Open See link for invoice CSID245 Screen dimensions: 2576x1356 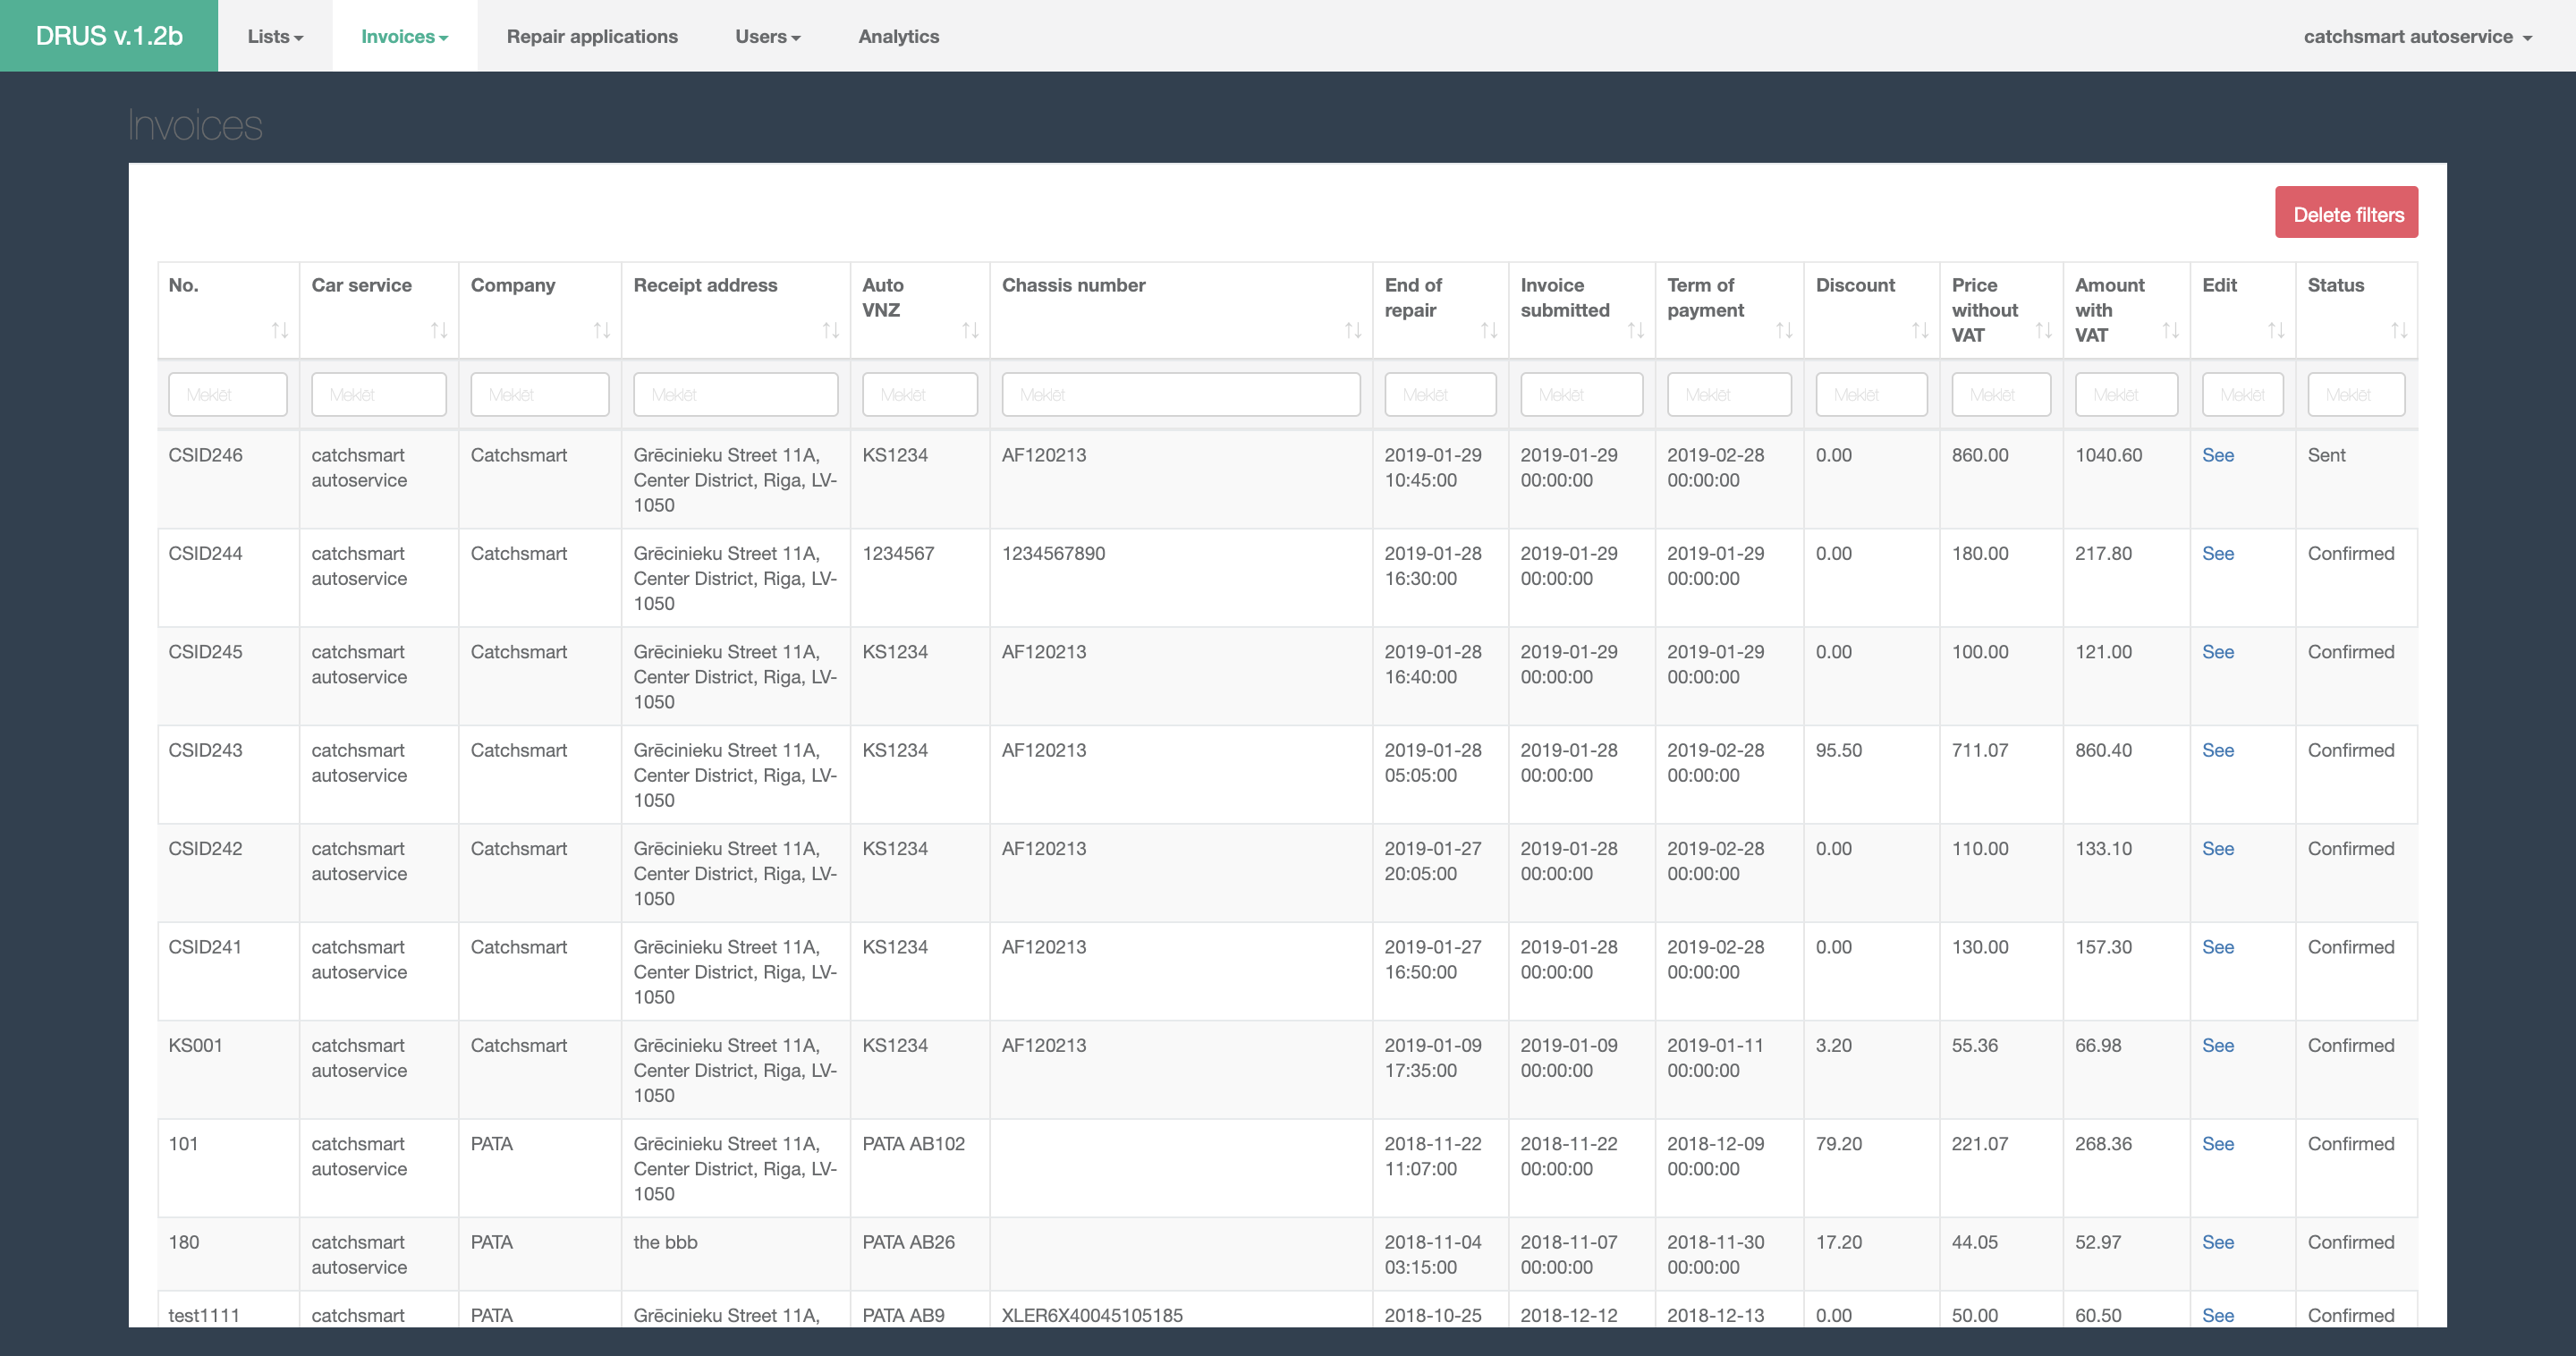(2218, 652)
